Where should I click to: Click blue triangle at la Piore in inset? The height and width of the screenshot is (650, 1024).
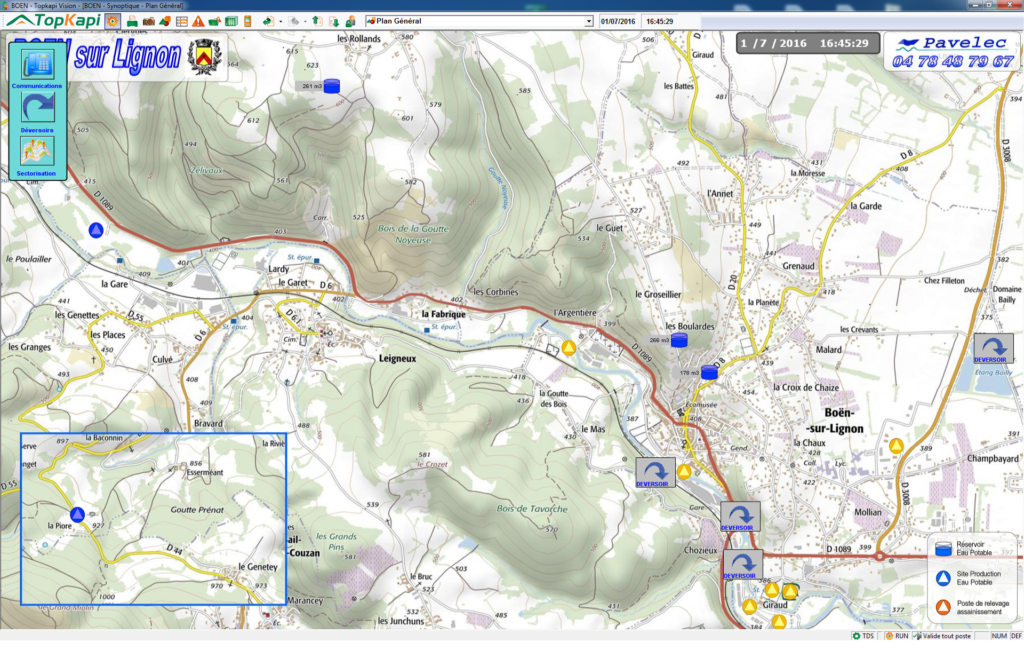(78, 515)
